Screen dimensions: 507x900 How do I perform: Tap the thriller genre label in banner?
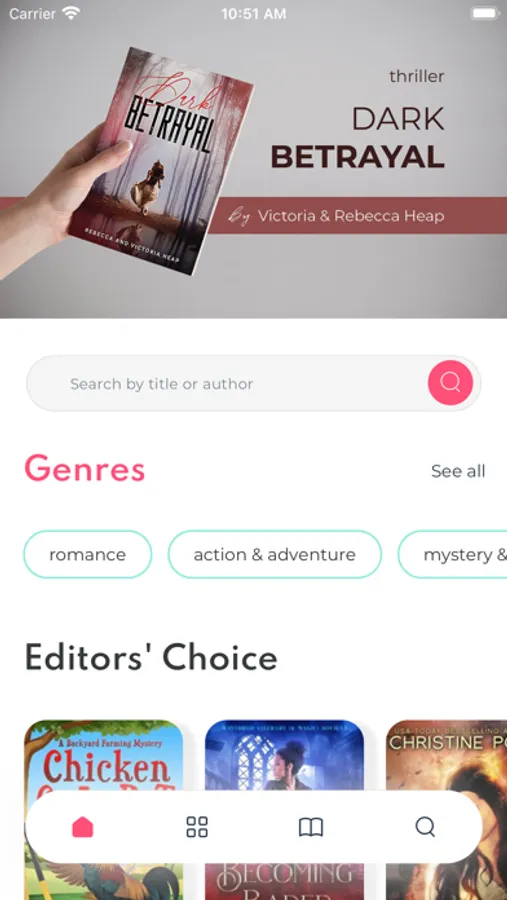[417, 76]
